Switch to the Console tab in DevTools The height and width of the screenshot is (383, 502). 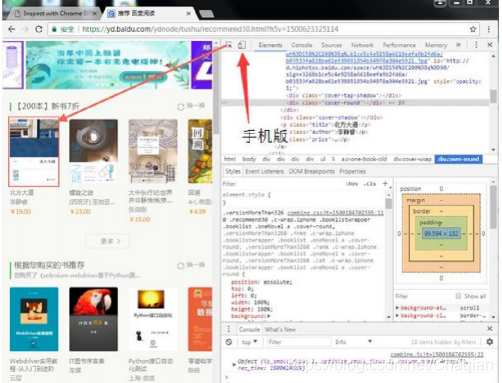pyautogui.click(x=302, y=45)
